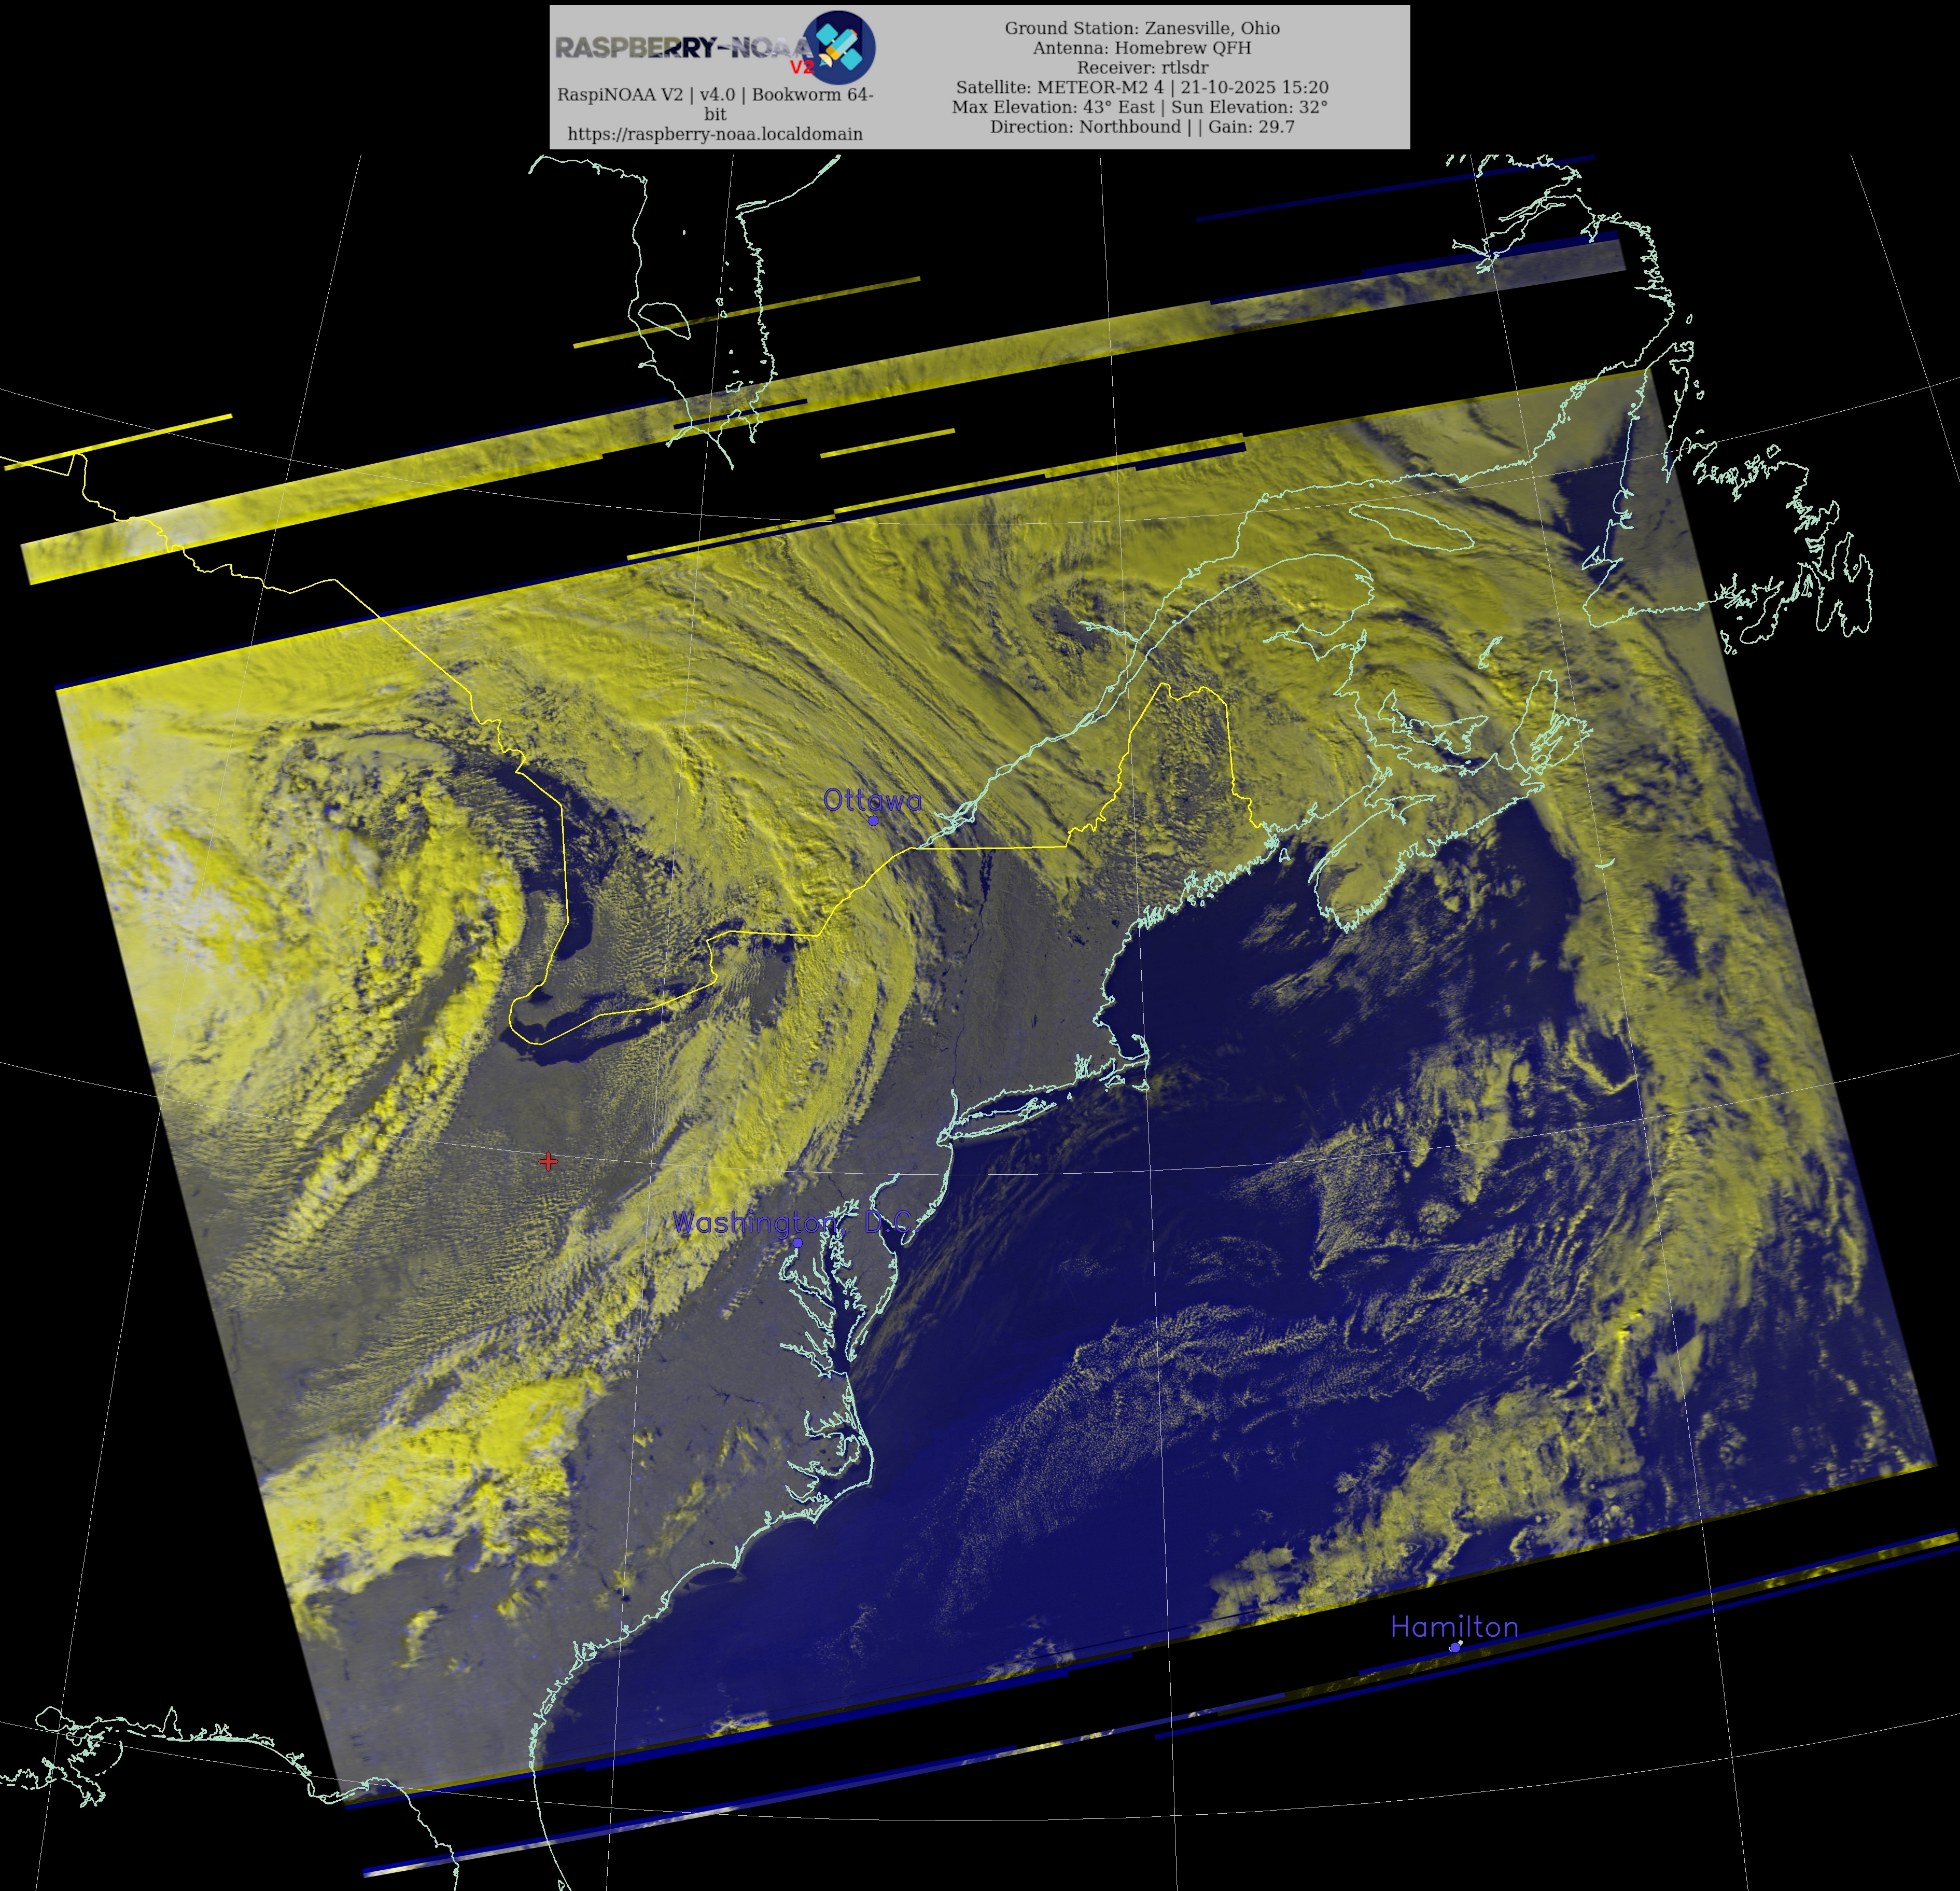Click the RaspiNOAA V2 v4.0 version text
Screen dimensions: 1960x1891
715,95
